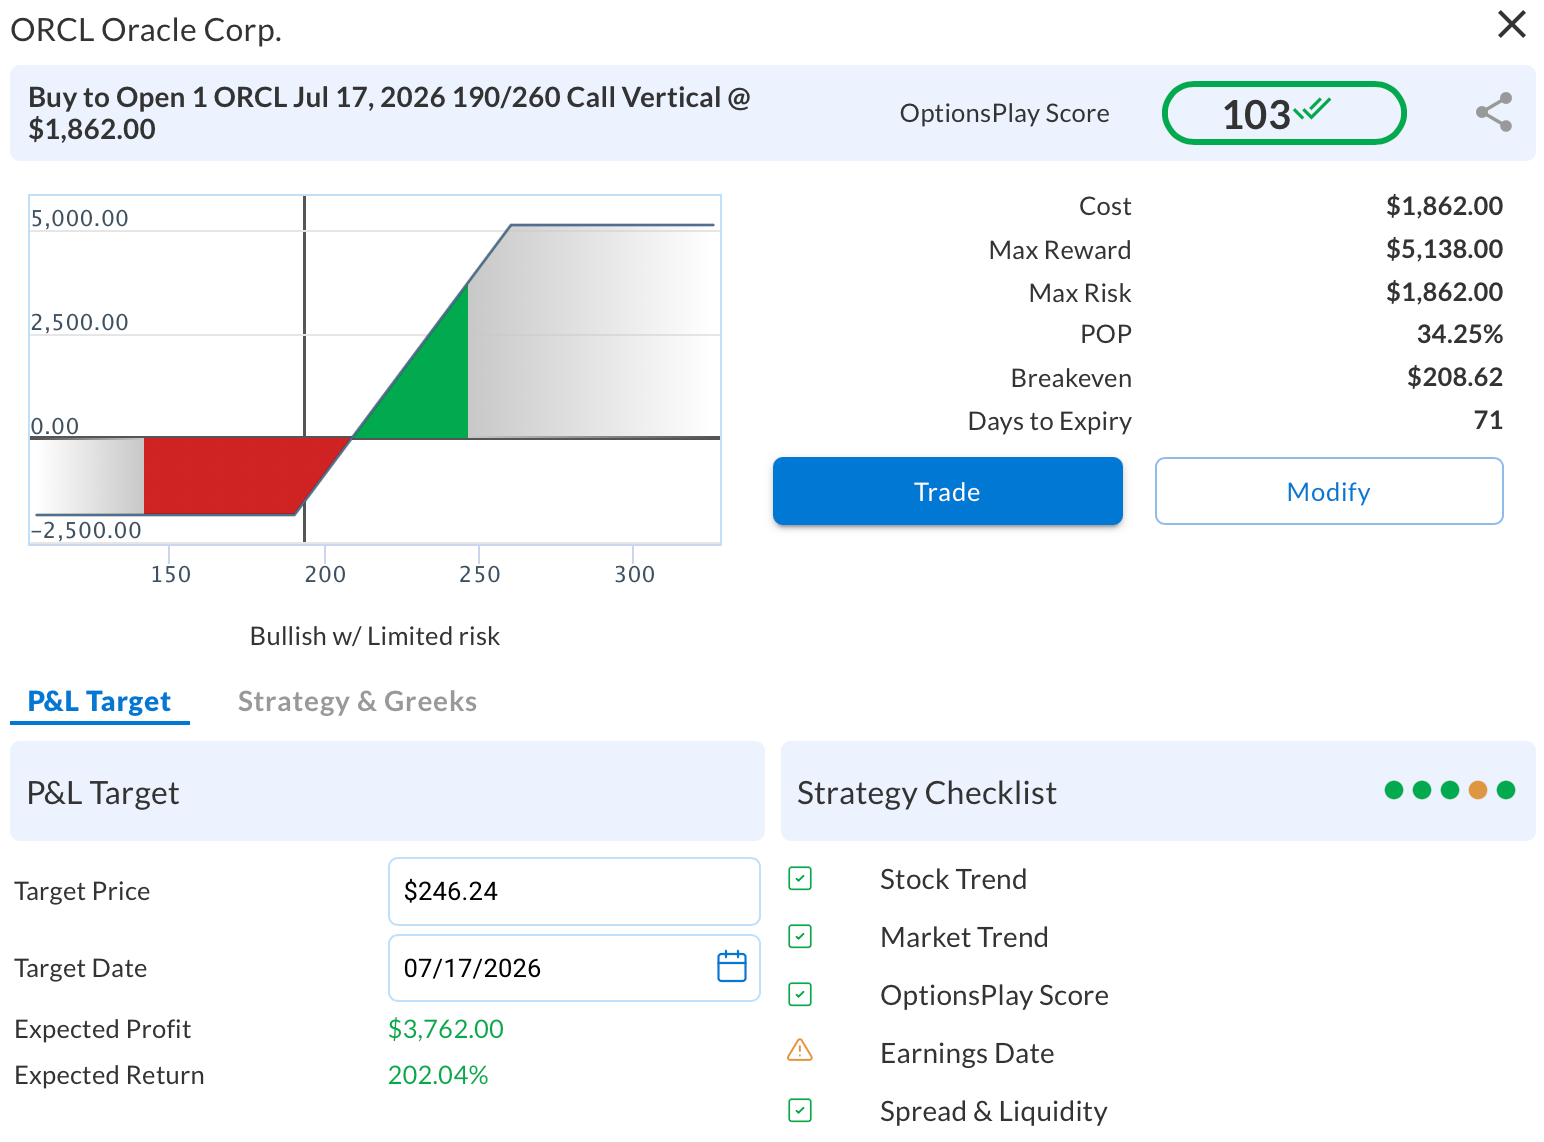Click the first green dot in Strategy Checklist
This screenshot has height=1142, width=1544.
pos(1394,790)
